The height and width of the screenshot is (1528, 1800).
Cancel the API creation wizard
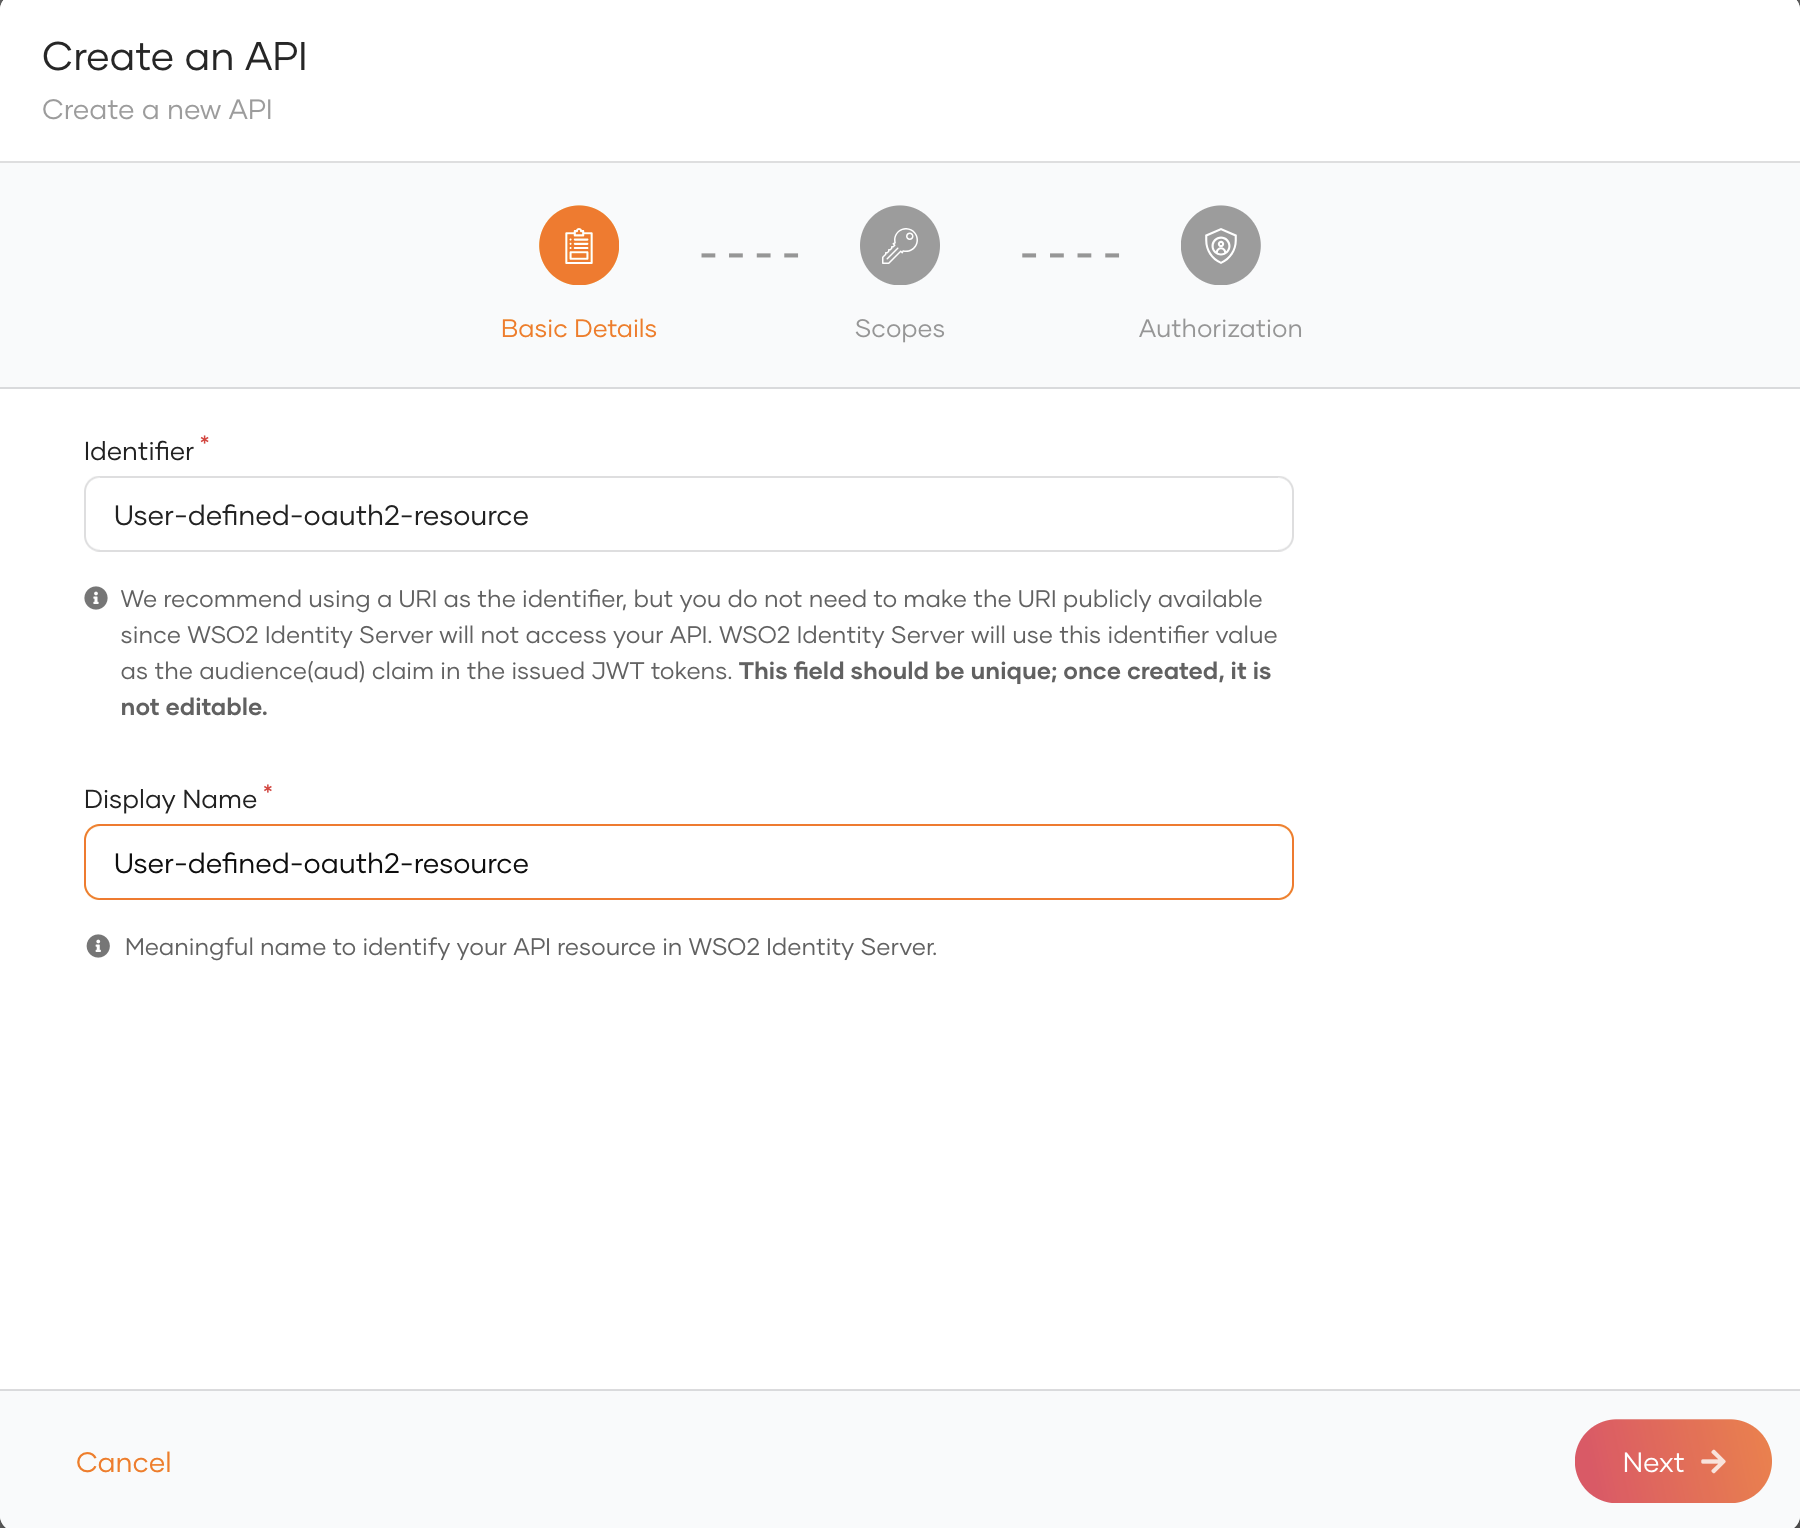point(124,1462)
